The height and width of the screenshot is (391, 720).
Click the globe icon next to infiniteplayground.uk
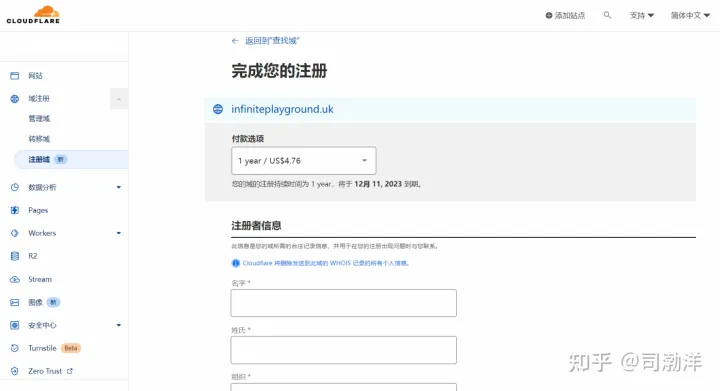(x=218, y=109)
